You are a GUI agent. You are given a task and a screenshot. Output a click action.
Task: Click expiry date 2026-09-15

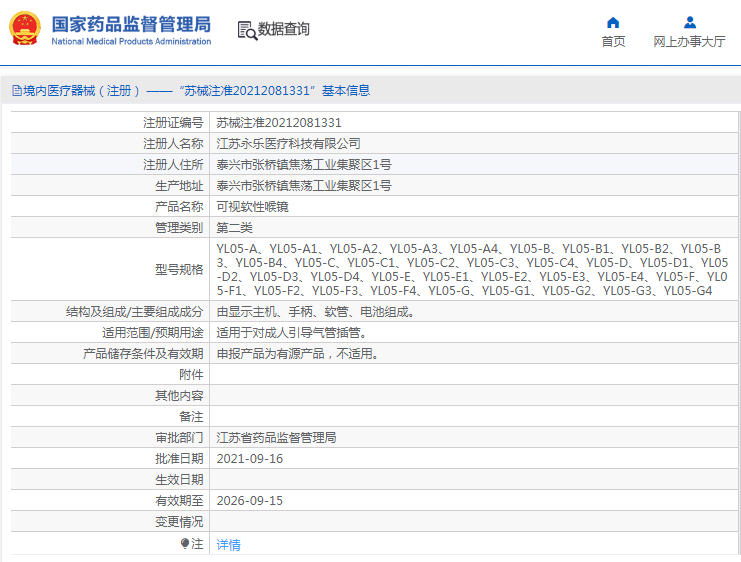(250, 501)
